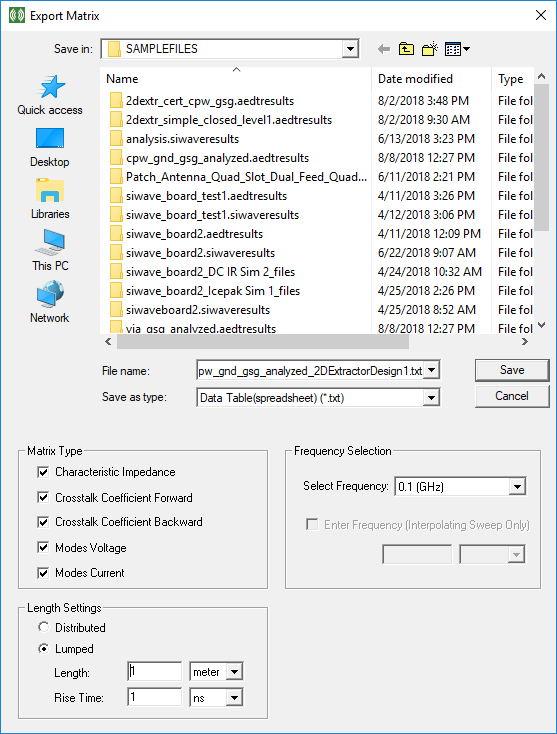Image resolution: width=557 pixels, height=734 pixels.
Task: Click horizontal scroll left arrow
Action: click(x=108, y=342)
